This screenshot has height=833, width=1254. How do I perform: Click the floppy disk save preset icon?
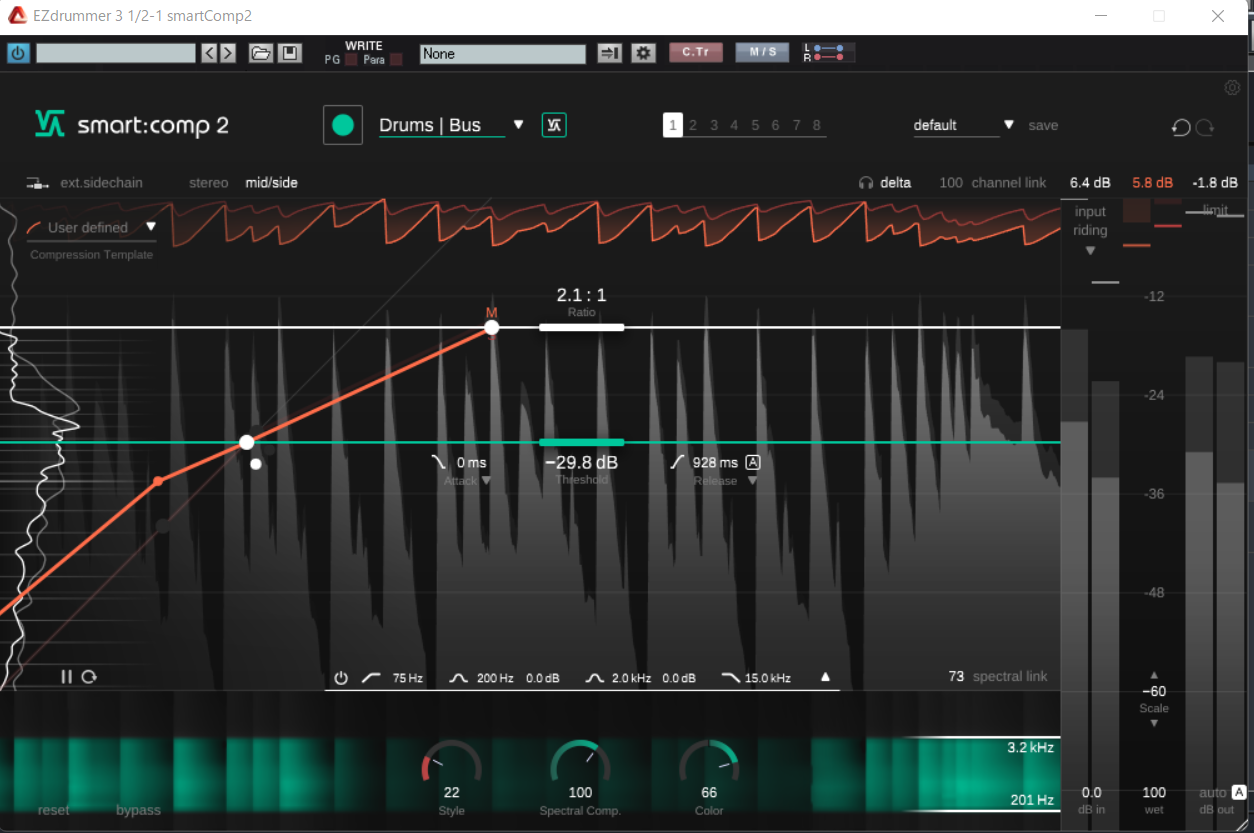(290, 53)
